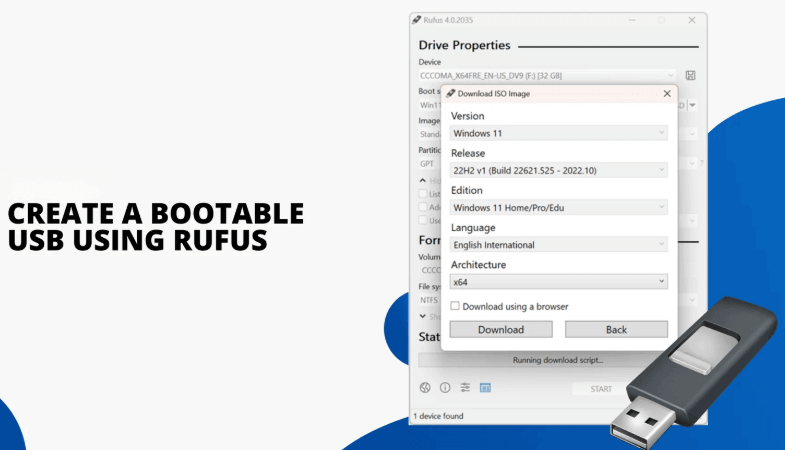Click the Drive Properties heading

465,45
